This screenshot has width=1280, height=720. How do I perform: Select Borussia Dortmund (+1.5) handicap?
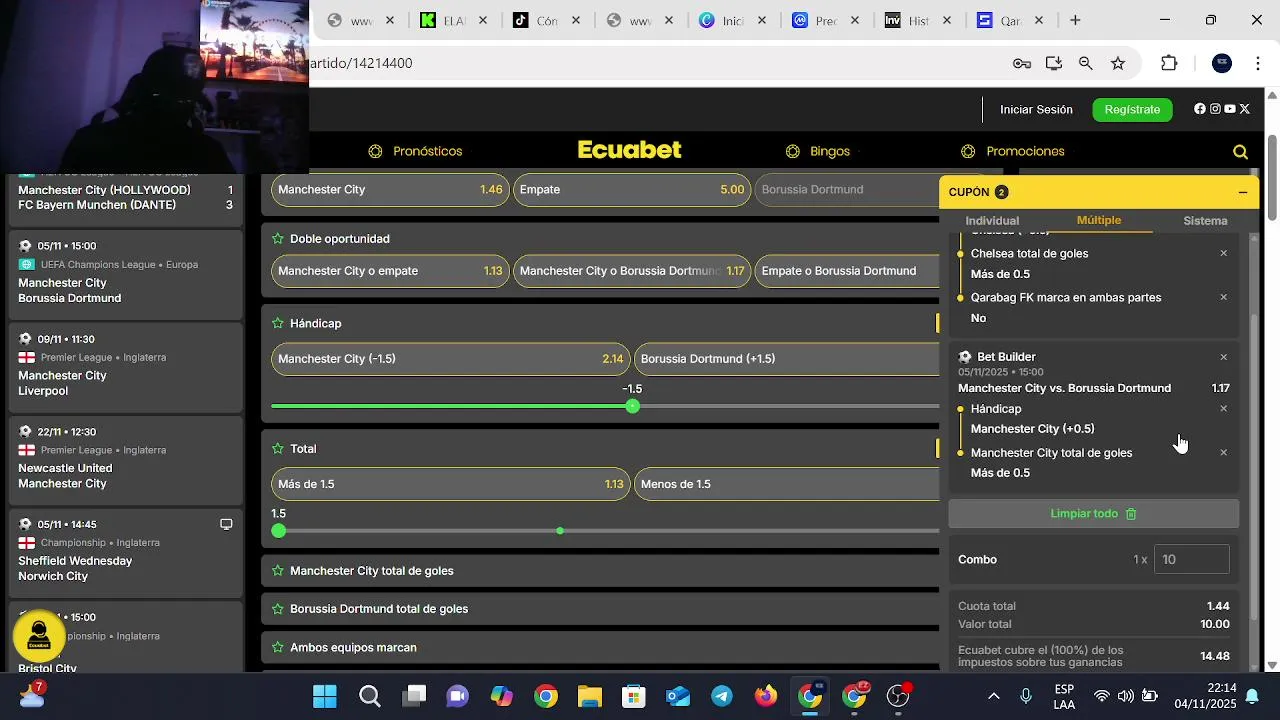click(787, 359)
